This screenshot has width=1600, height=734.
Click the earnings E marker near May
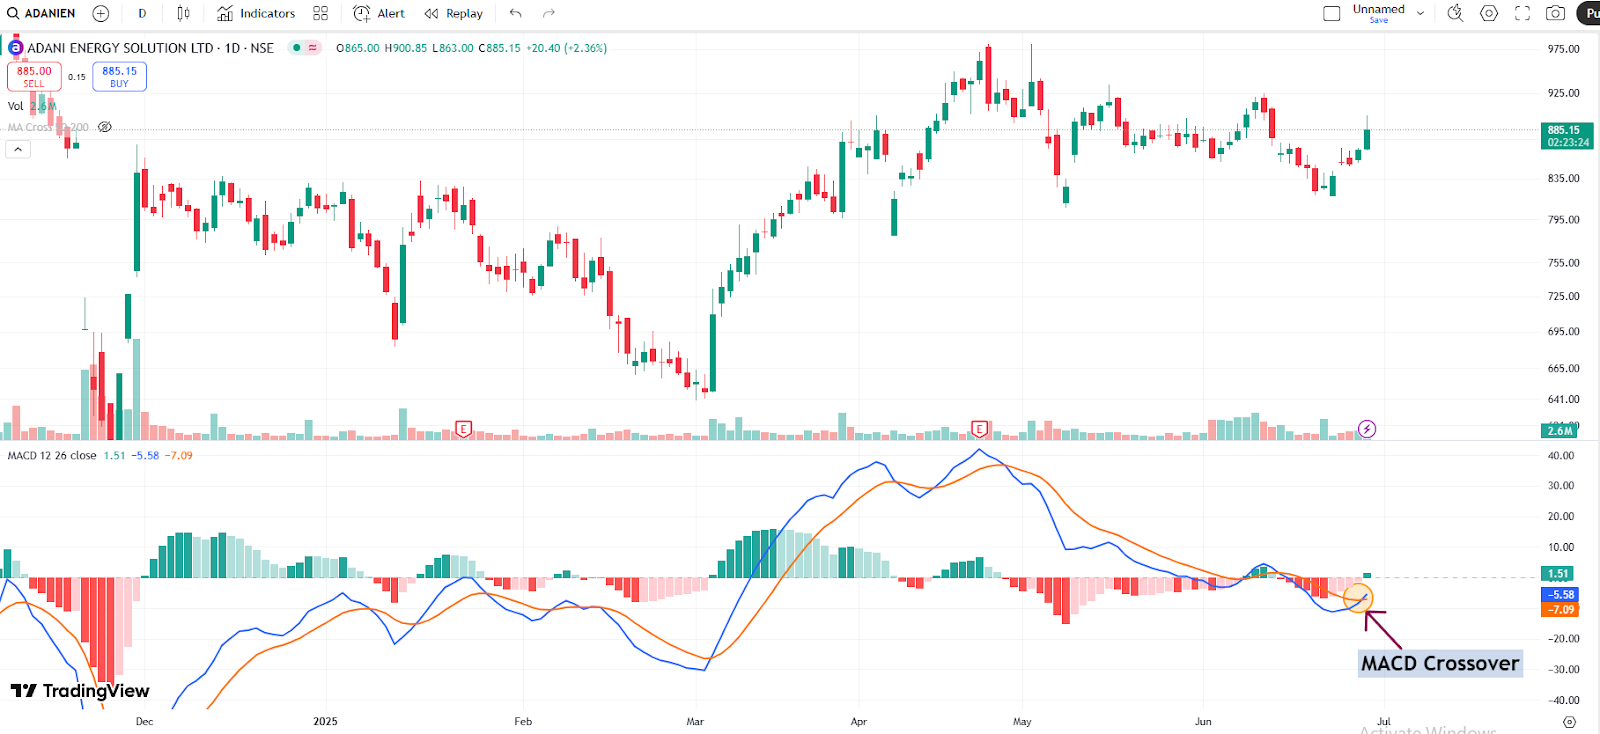tap(980, 429)
